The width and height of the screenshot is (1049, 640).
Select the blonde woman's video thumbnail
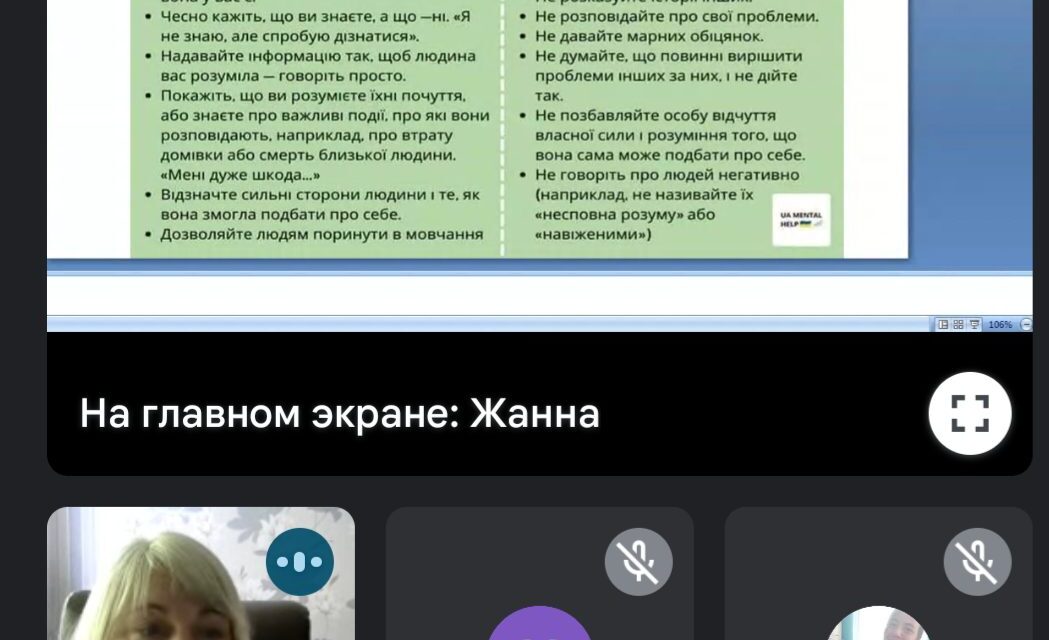(201, 573)
